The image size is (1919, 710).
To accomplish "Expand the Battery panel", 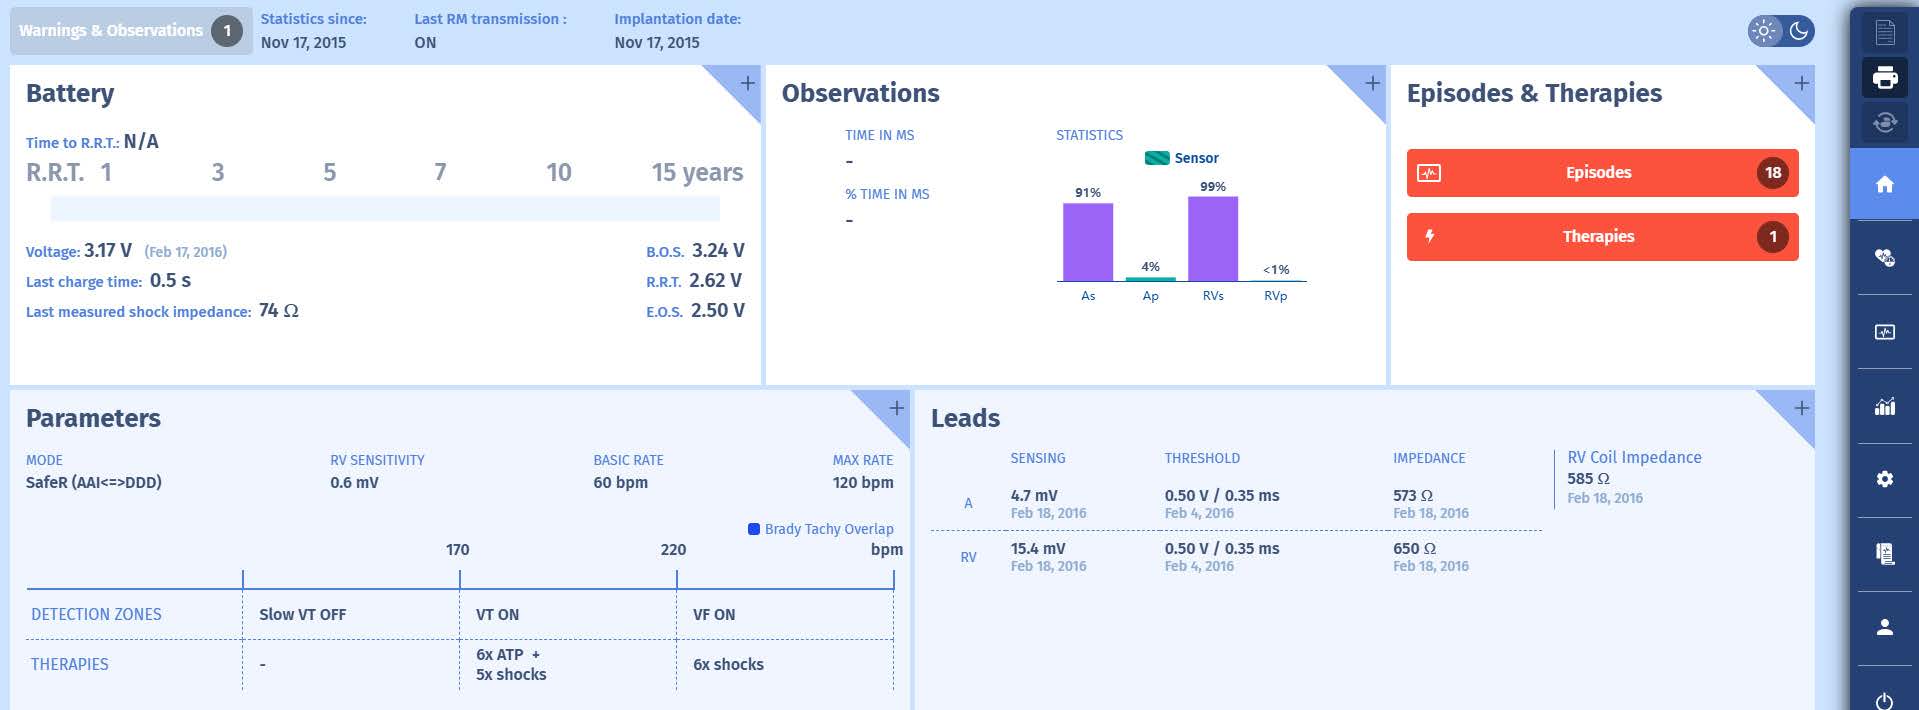I will [x=746, y=83].
